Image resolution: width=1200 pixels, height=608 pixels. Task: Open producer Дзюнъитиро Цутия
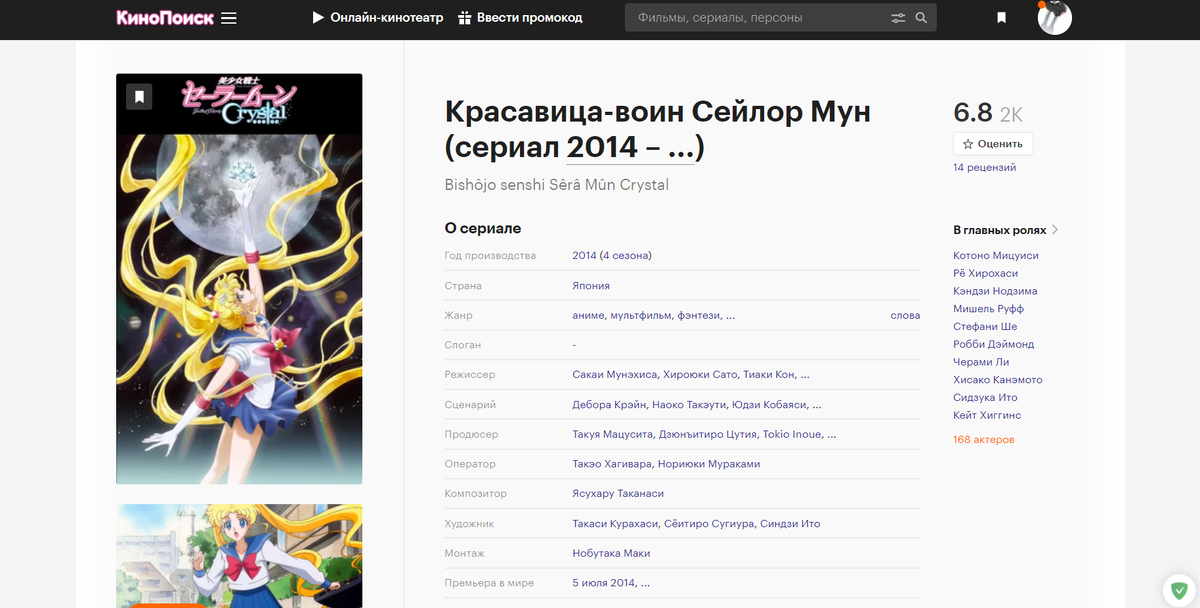click(708, 435)
